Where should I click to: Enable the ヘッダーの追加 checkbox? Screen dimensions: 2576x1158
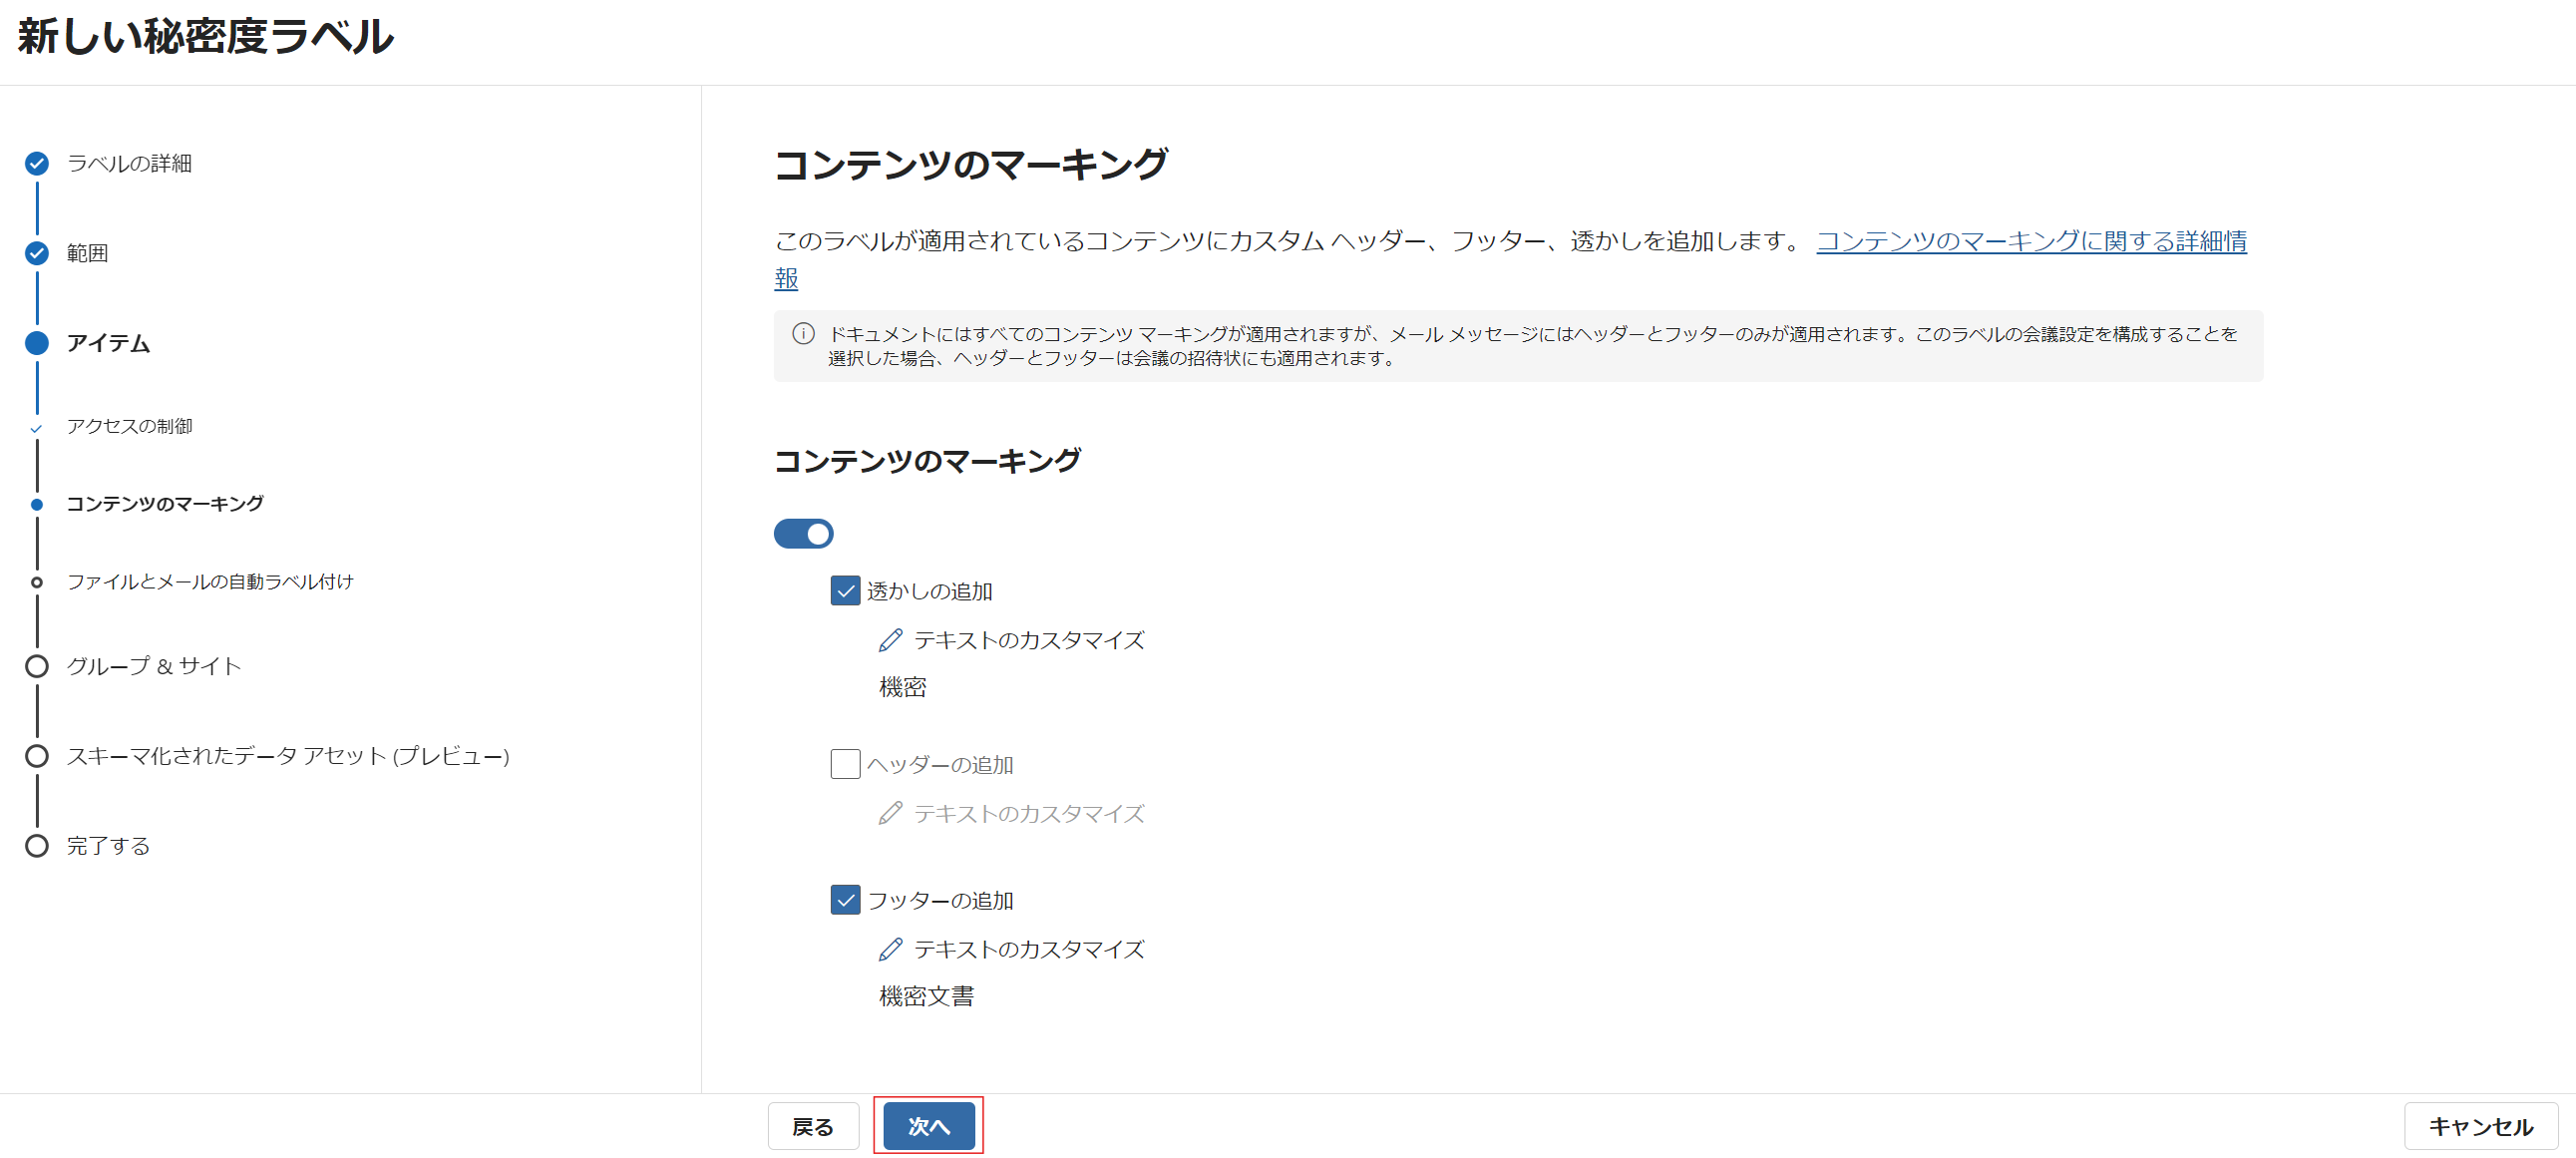click(845, 764)
